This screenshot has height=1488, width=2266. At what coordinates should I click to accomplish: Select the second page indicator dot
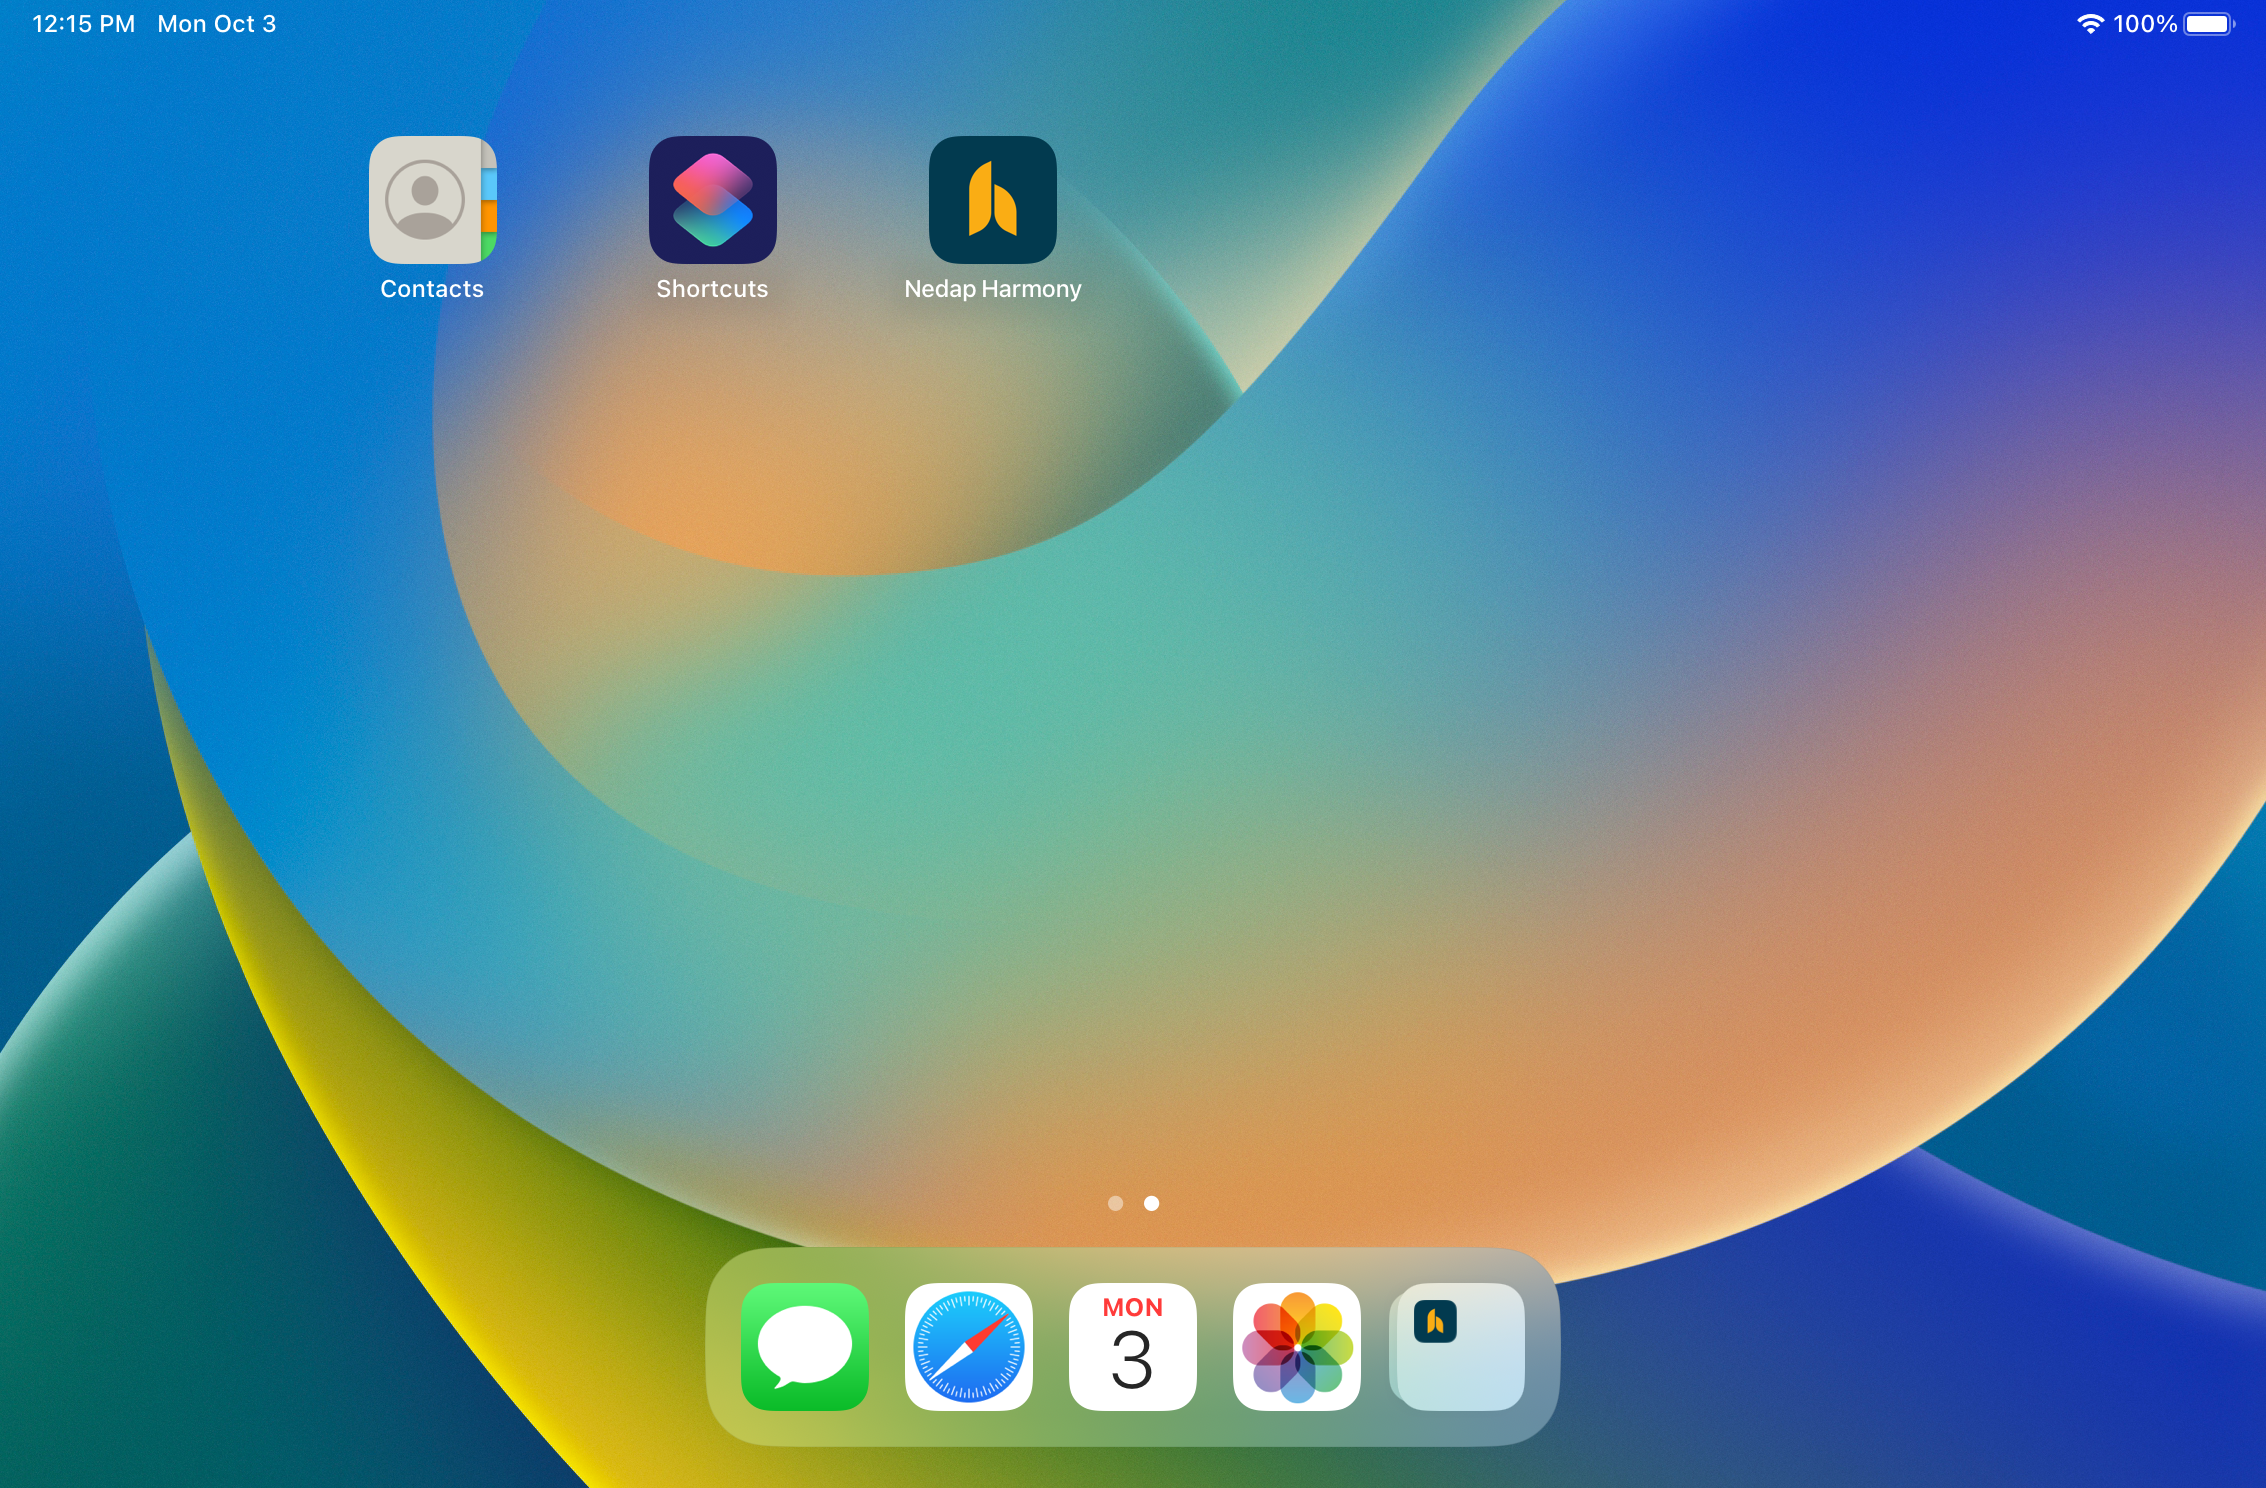coord(1151,1203)
